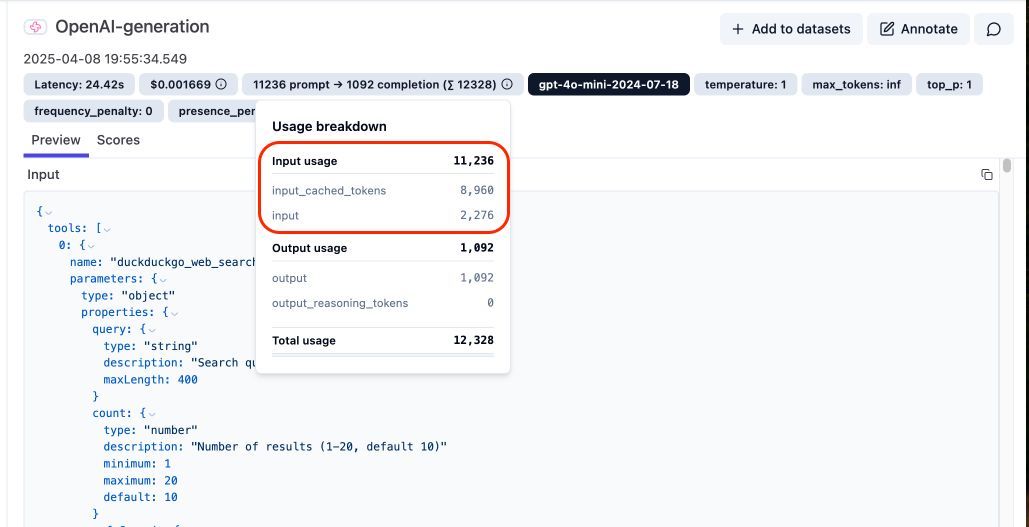Collapse the count object chevron
The width and height of the screenshot is (1029, 527).
click(152, 413)
